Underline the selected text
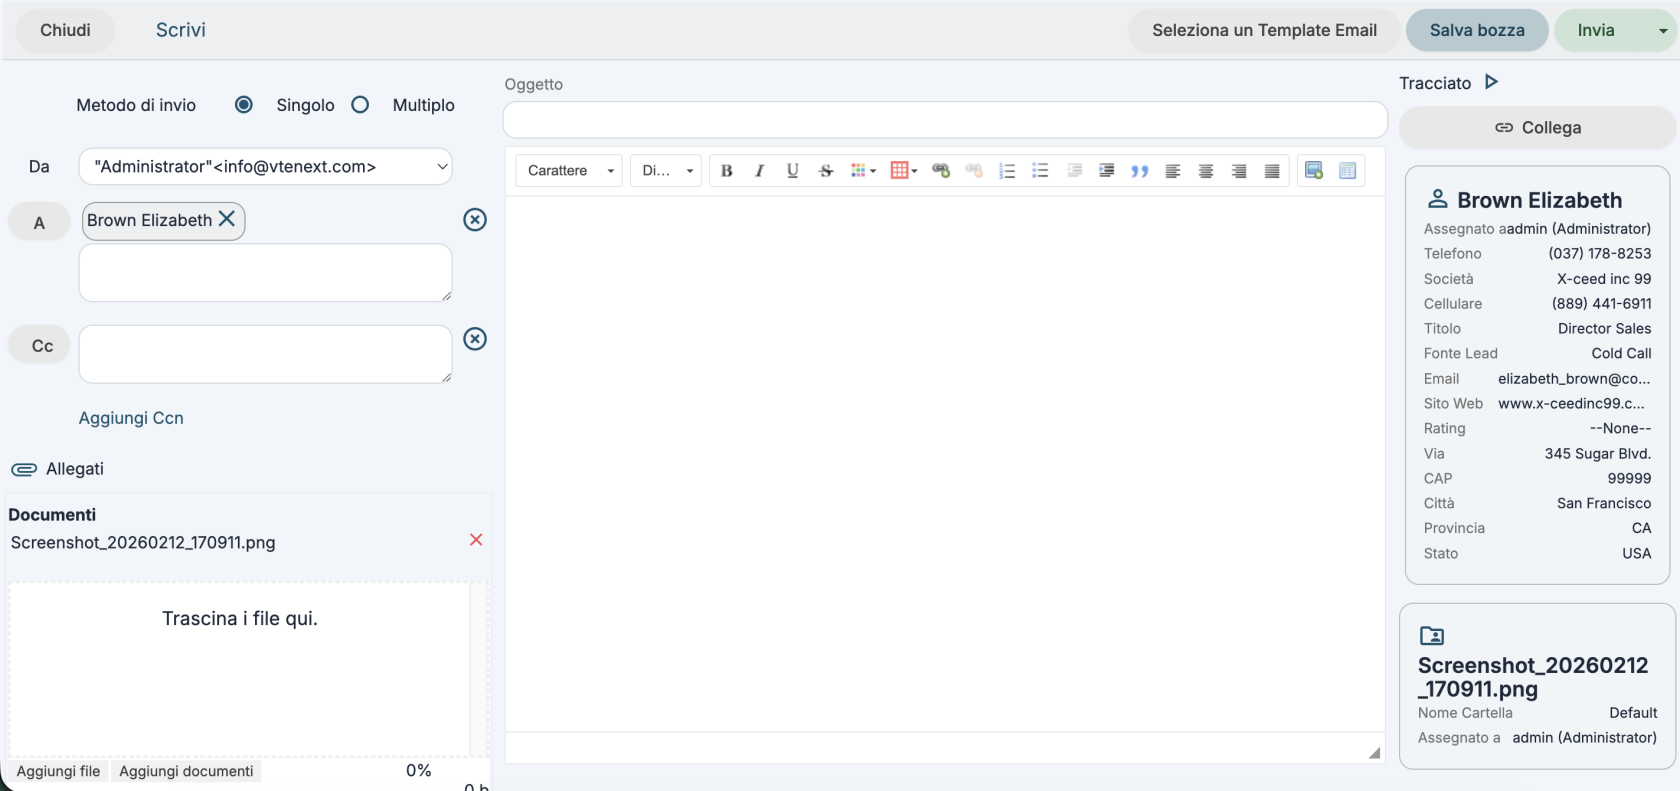The height and width of the screenshot is (791, 1680). click(x=793, y=171)
